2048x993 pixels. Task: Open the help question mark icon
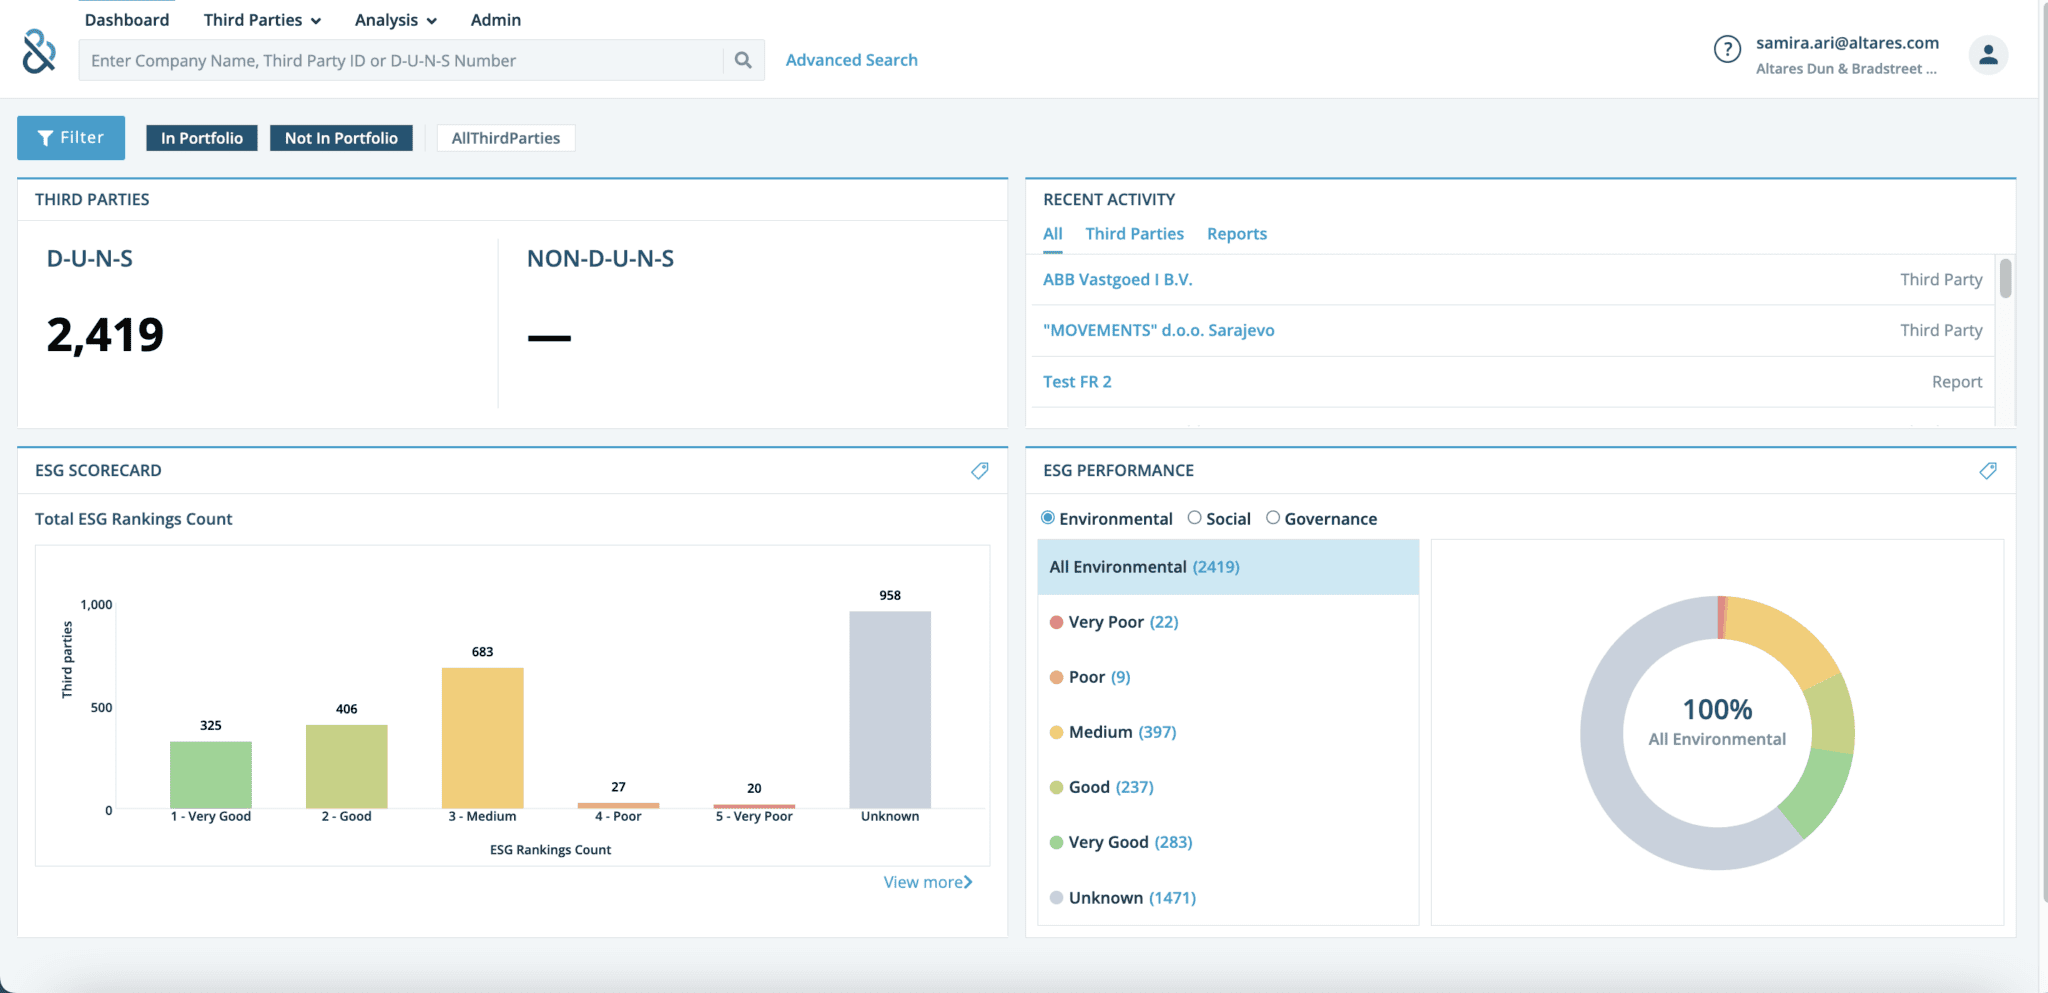click(x=1727, y=49)
